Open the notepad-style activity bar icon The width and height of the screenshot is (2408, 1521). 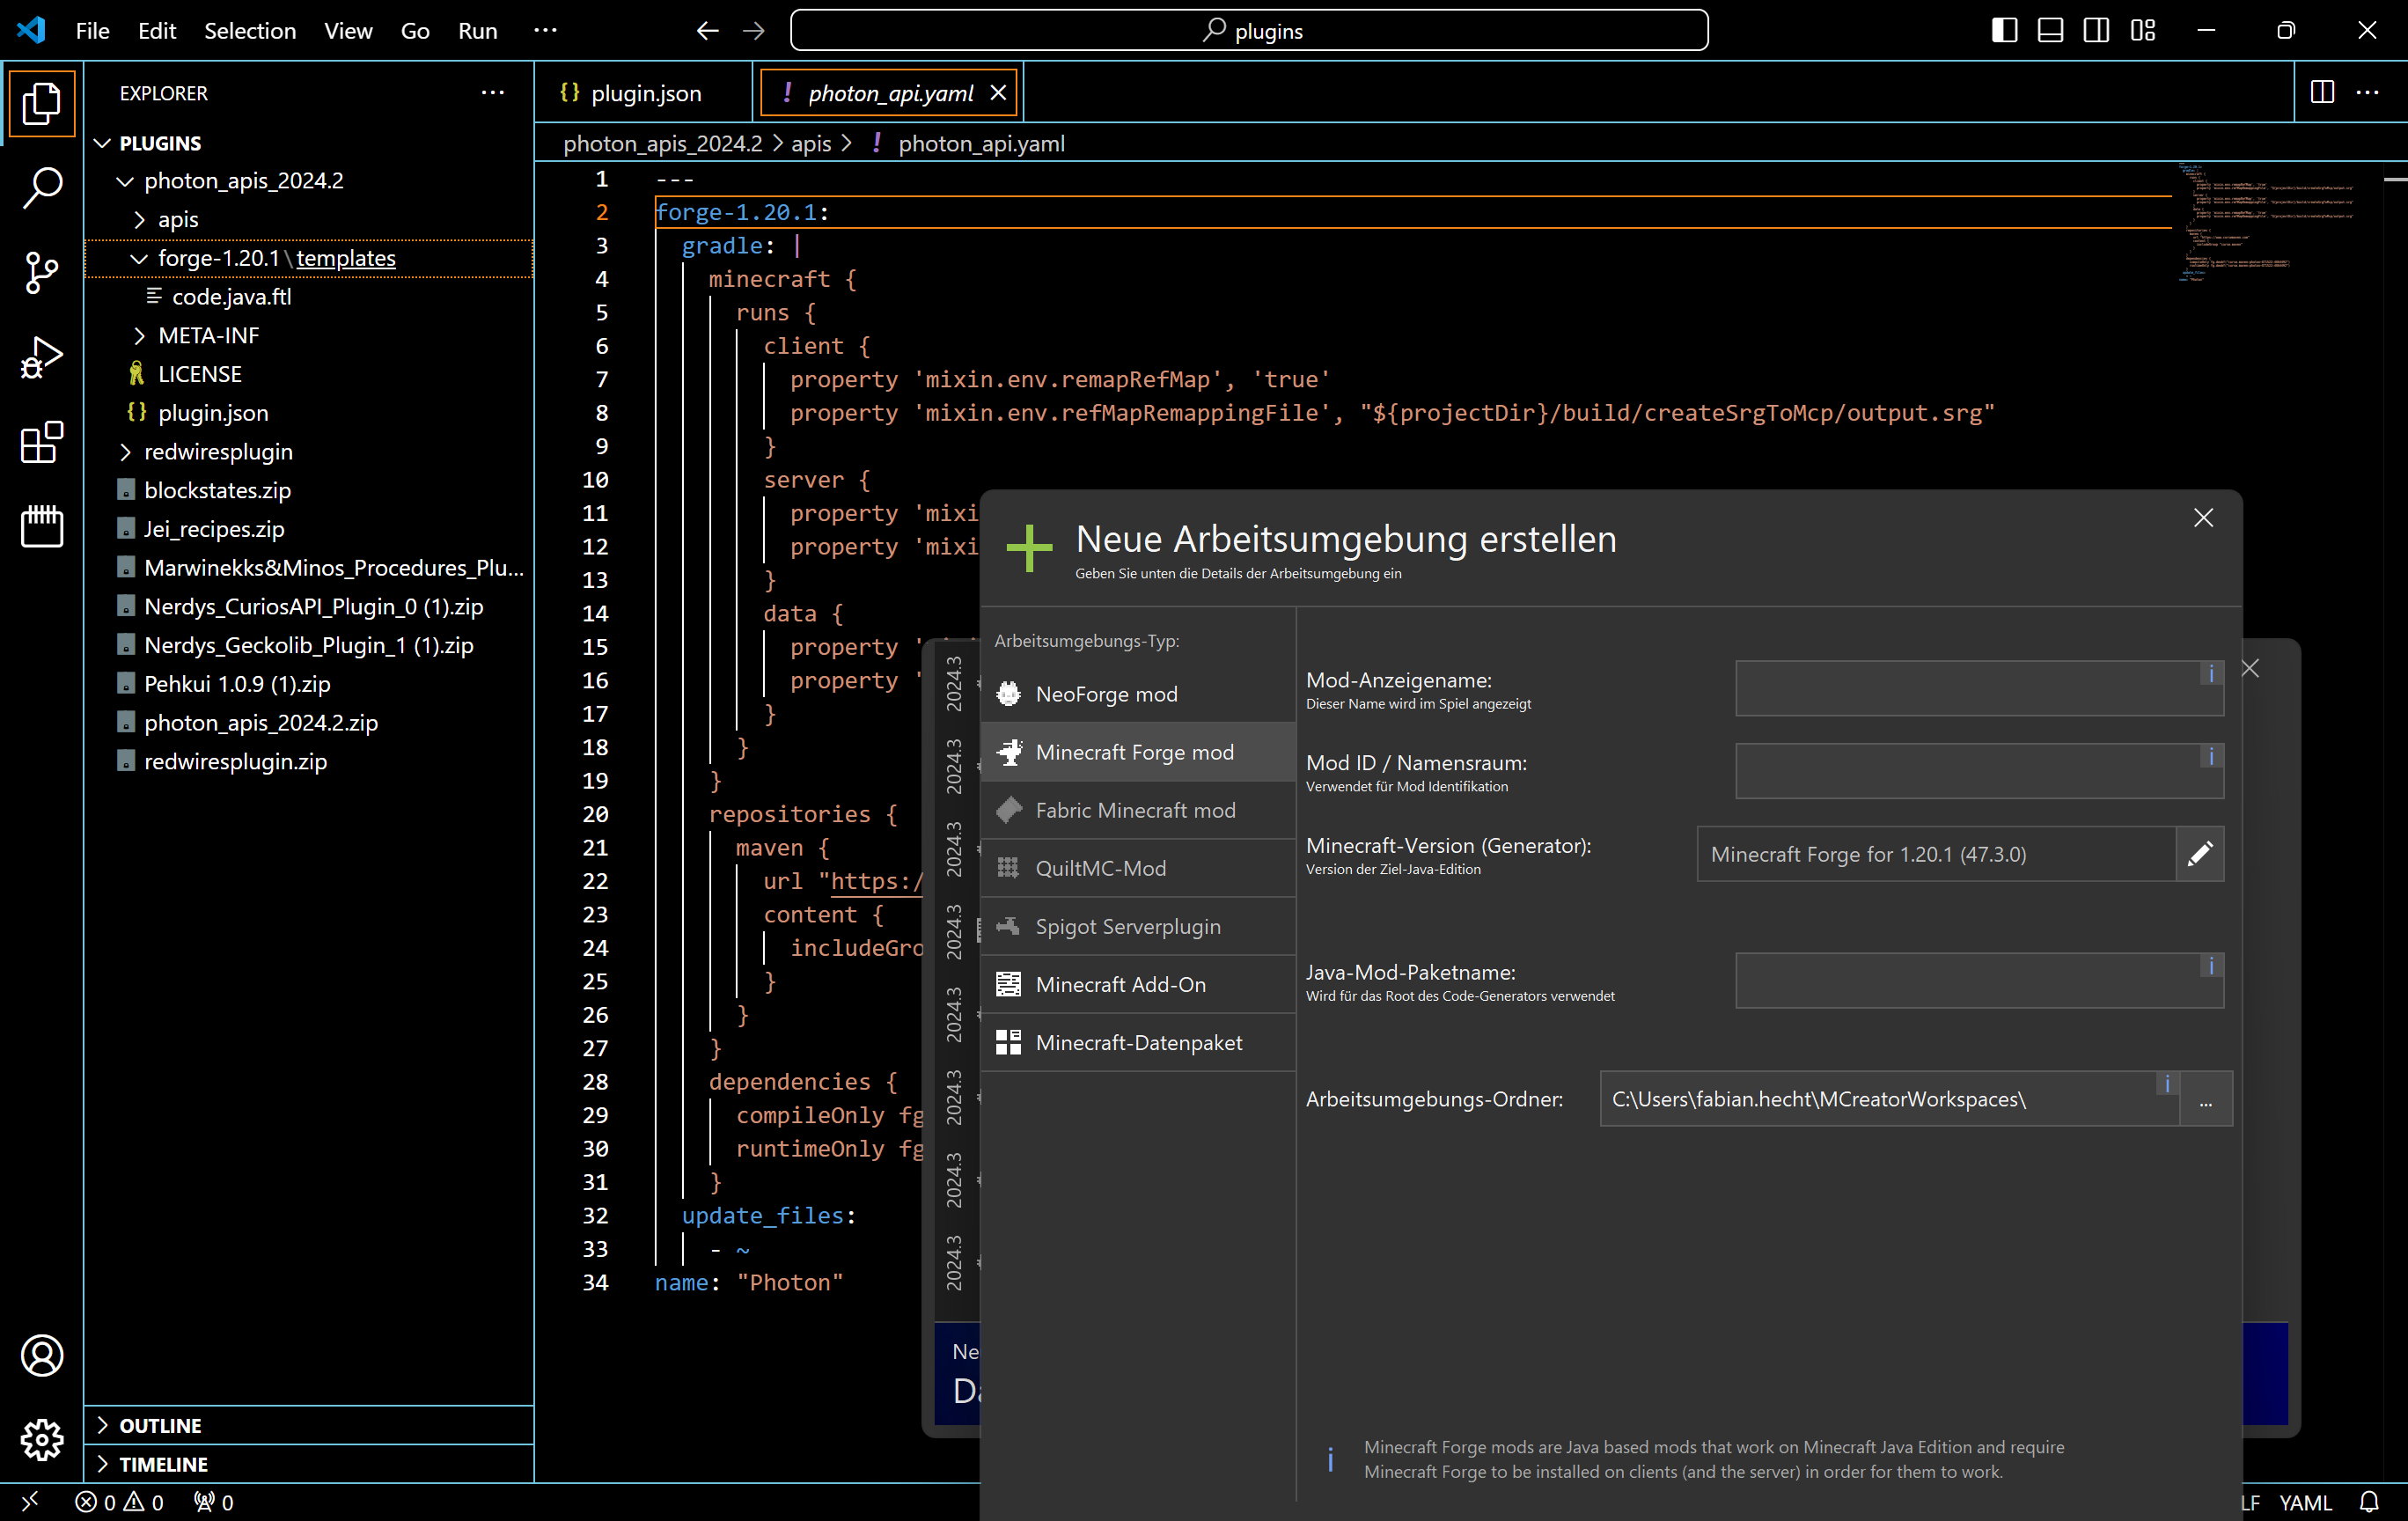[x=42, y=526]
